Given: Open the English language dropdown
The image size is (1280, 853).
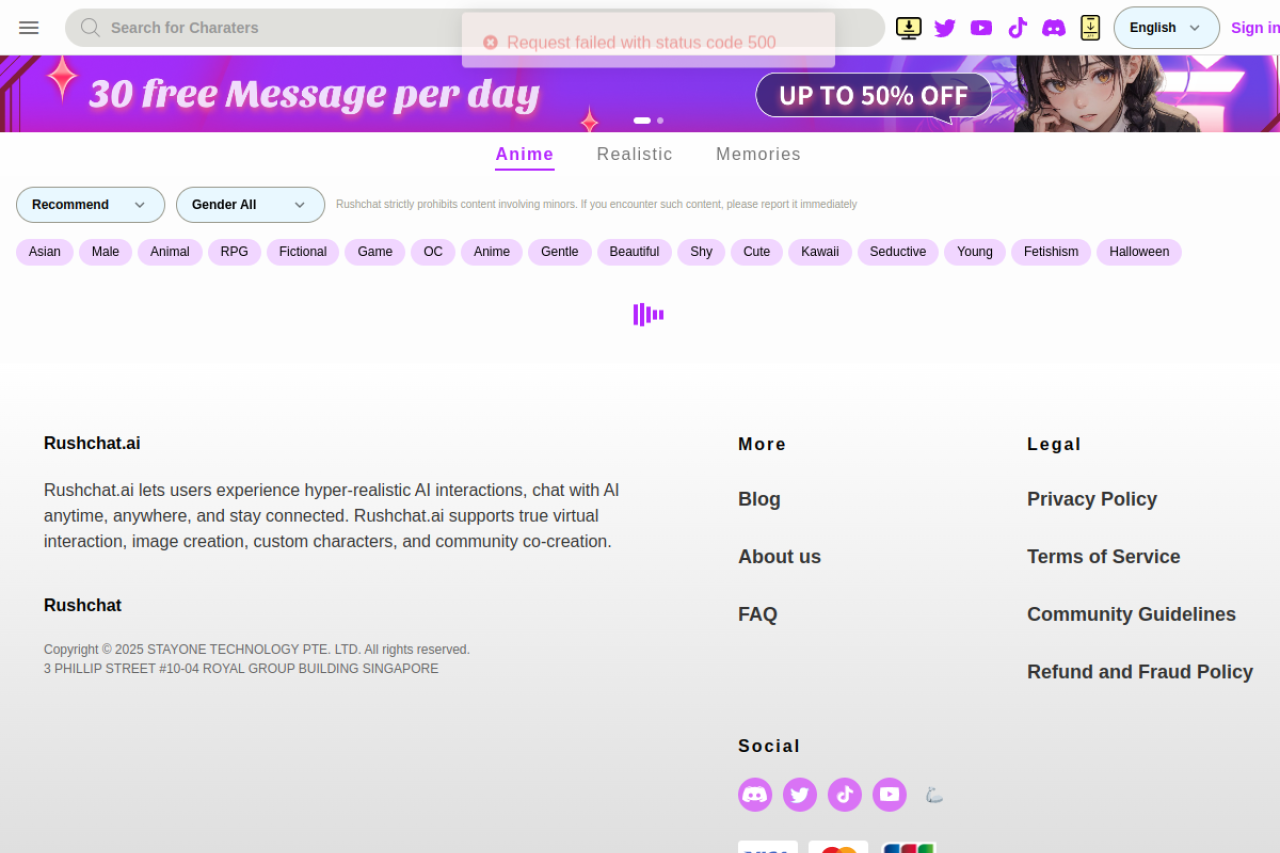Looking at the screenshot, I should click(1167, 28).
